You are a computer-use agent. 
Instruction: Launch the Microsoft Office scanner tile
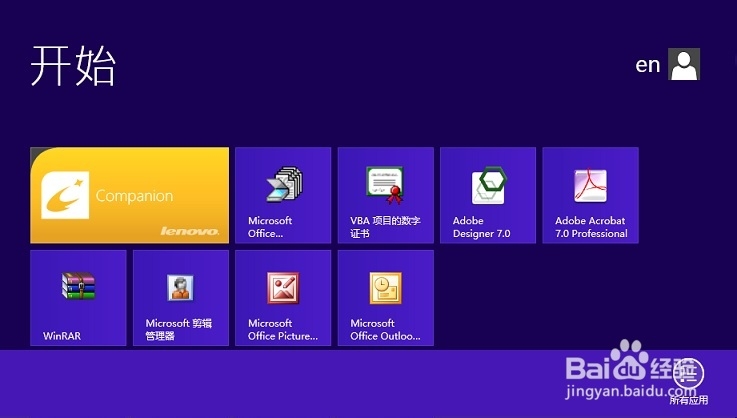pos(283,195)
